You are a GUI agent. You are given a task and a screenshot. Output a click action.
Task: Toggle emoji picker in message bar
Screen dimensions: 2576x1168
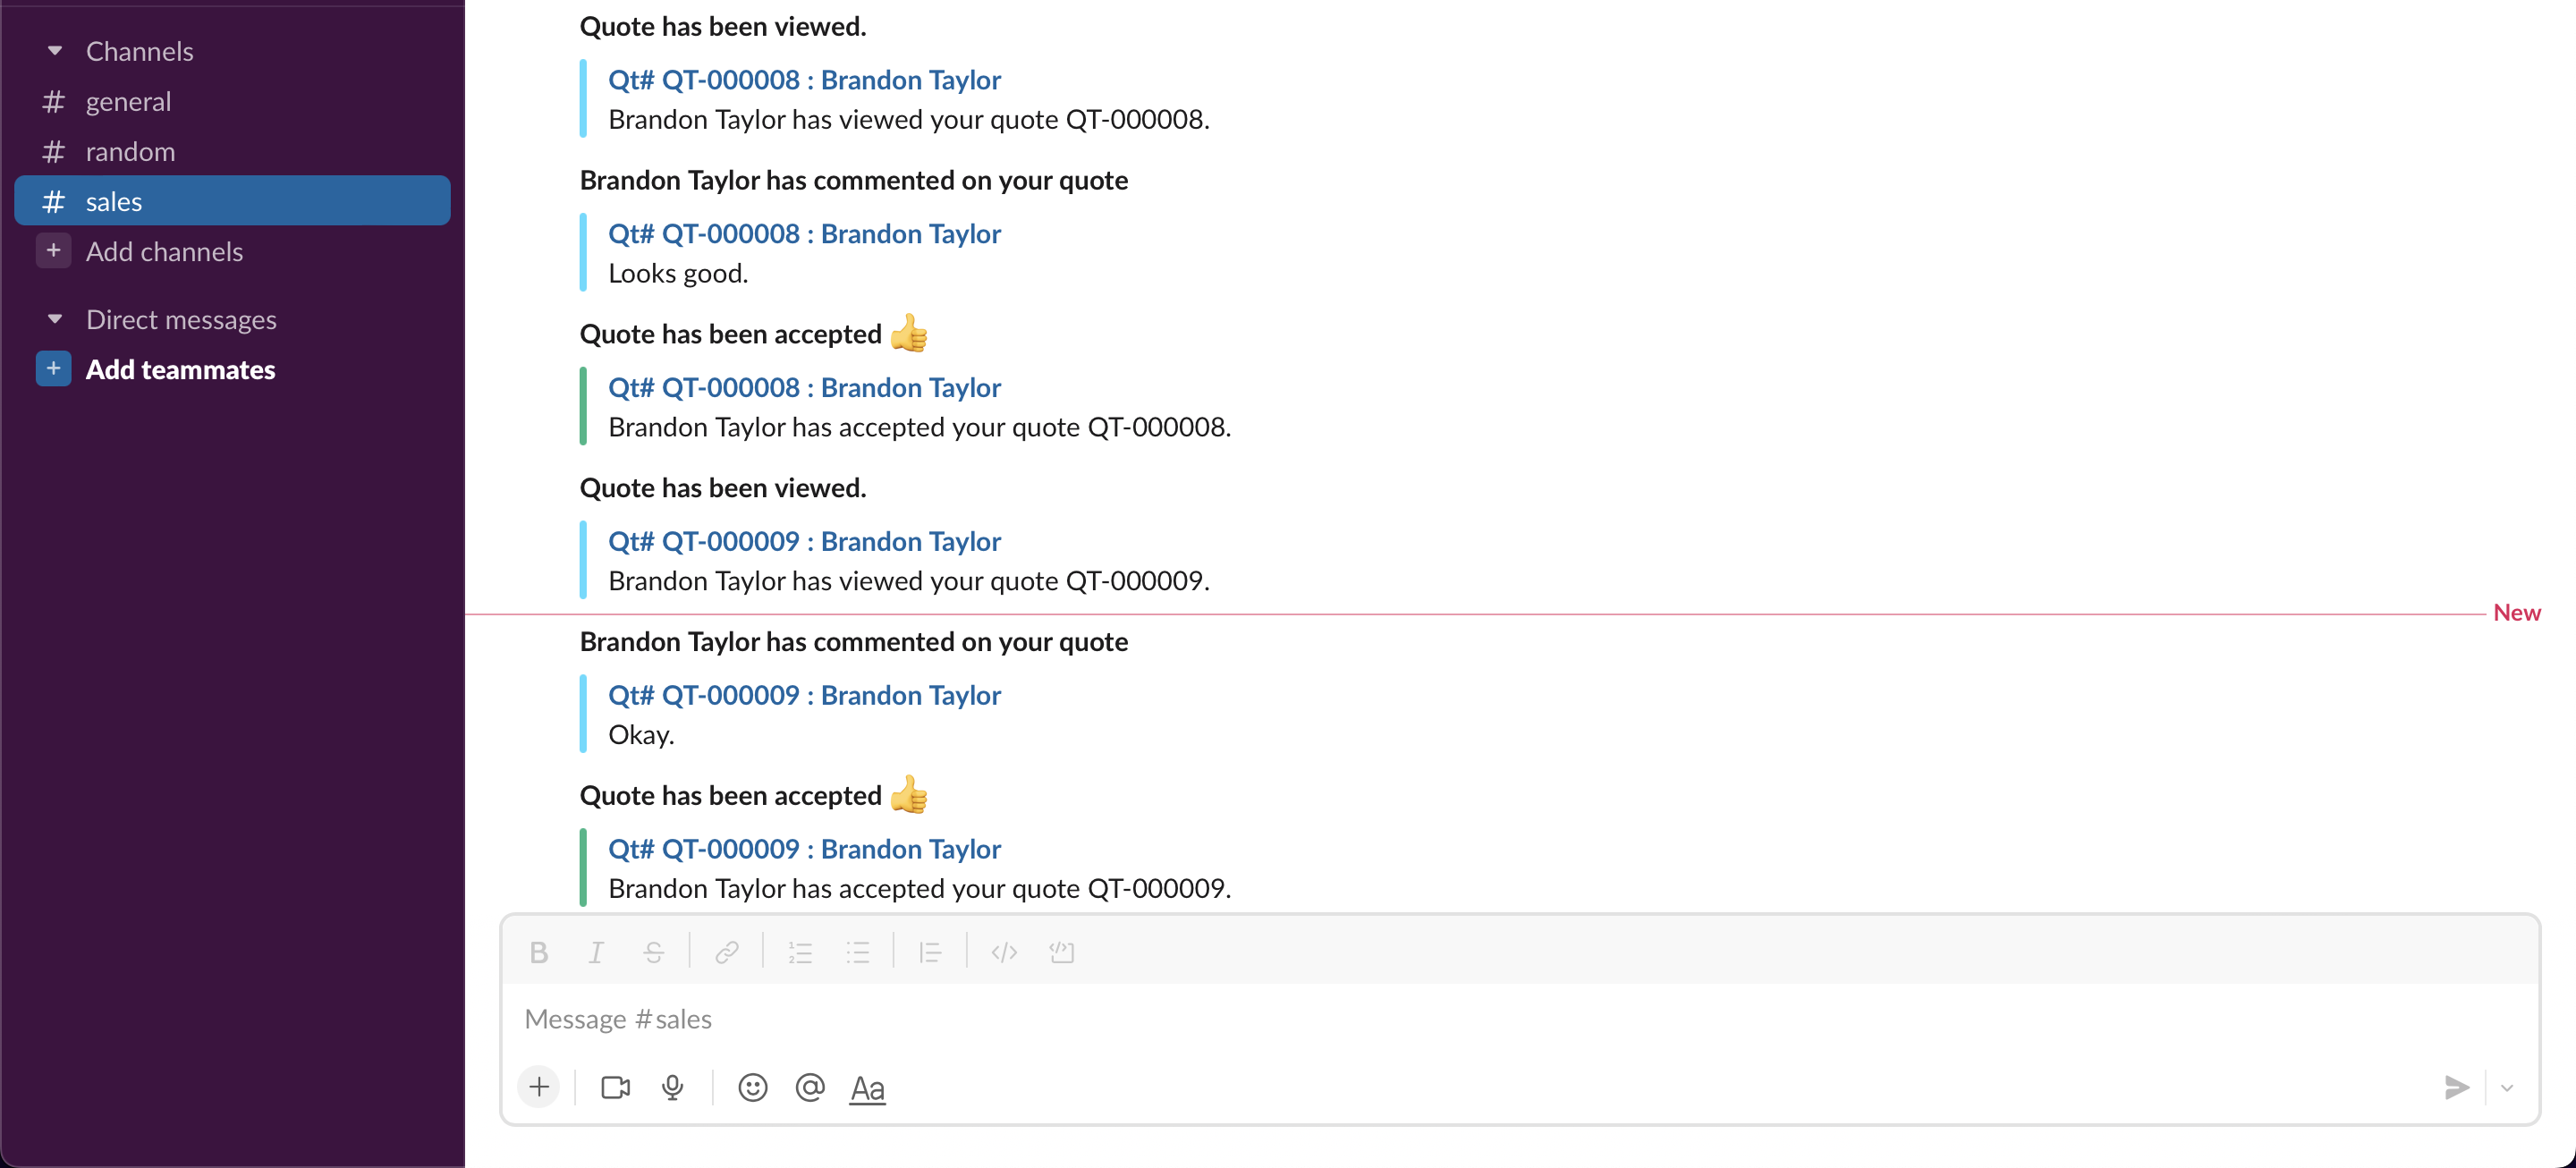(x=752, y=1084)
